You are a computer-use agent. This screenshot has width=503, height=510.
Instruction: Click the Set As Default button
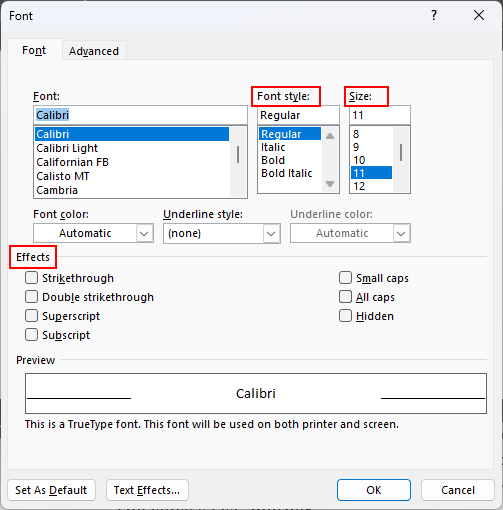pos(51,490)
